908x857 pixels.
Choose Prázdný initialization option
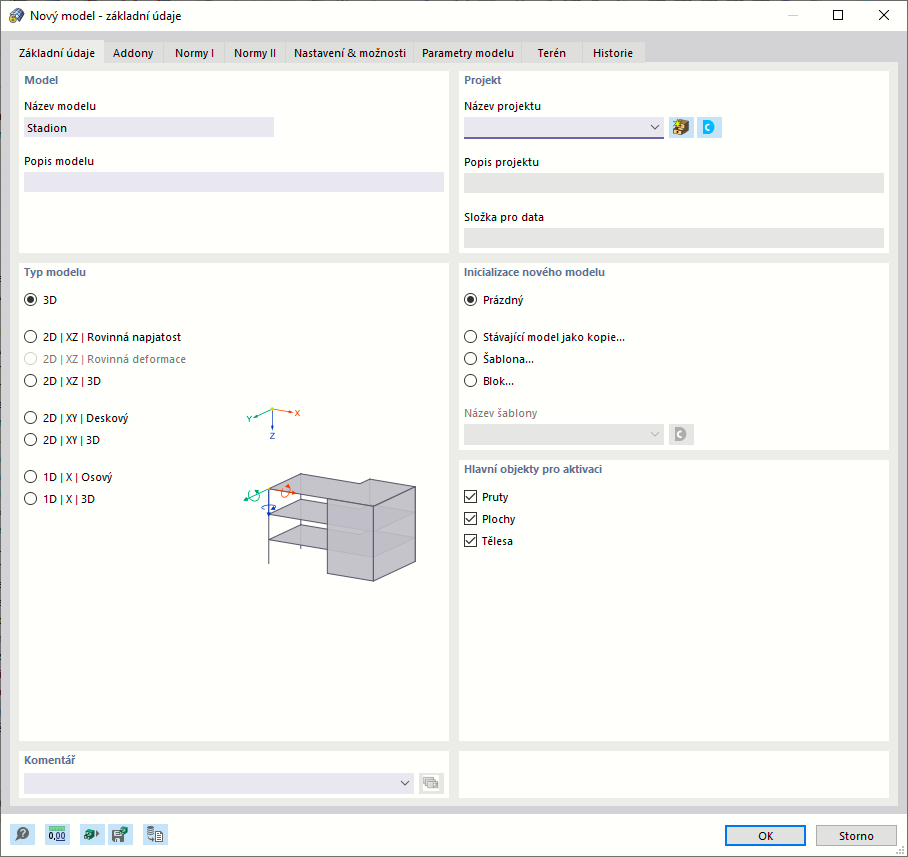(471, 300)
